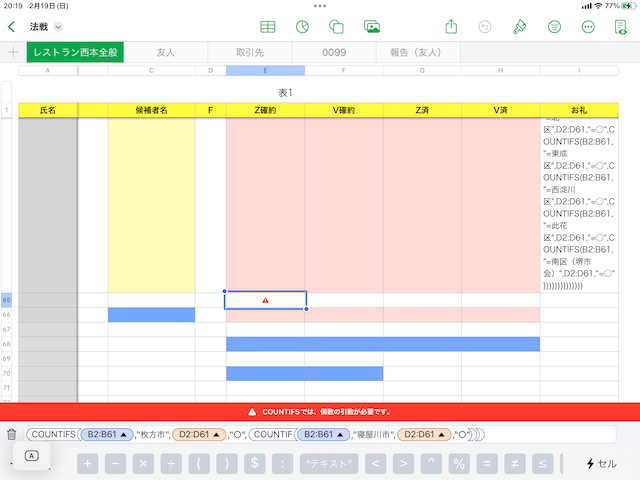Switch to the 友人 sheet tab
Viewport: 640px width, 480px height.
(x=165, y=52)
